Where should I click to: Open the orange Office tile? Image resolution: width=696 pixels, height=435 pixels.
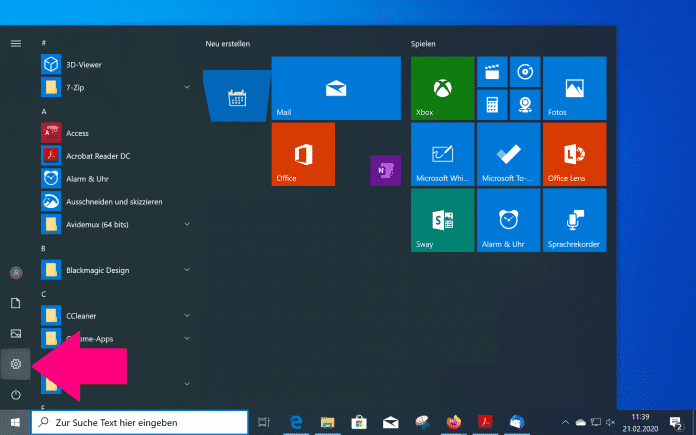tap(303, 154)
